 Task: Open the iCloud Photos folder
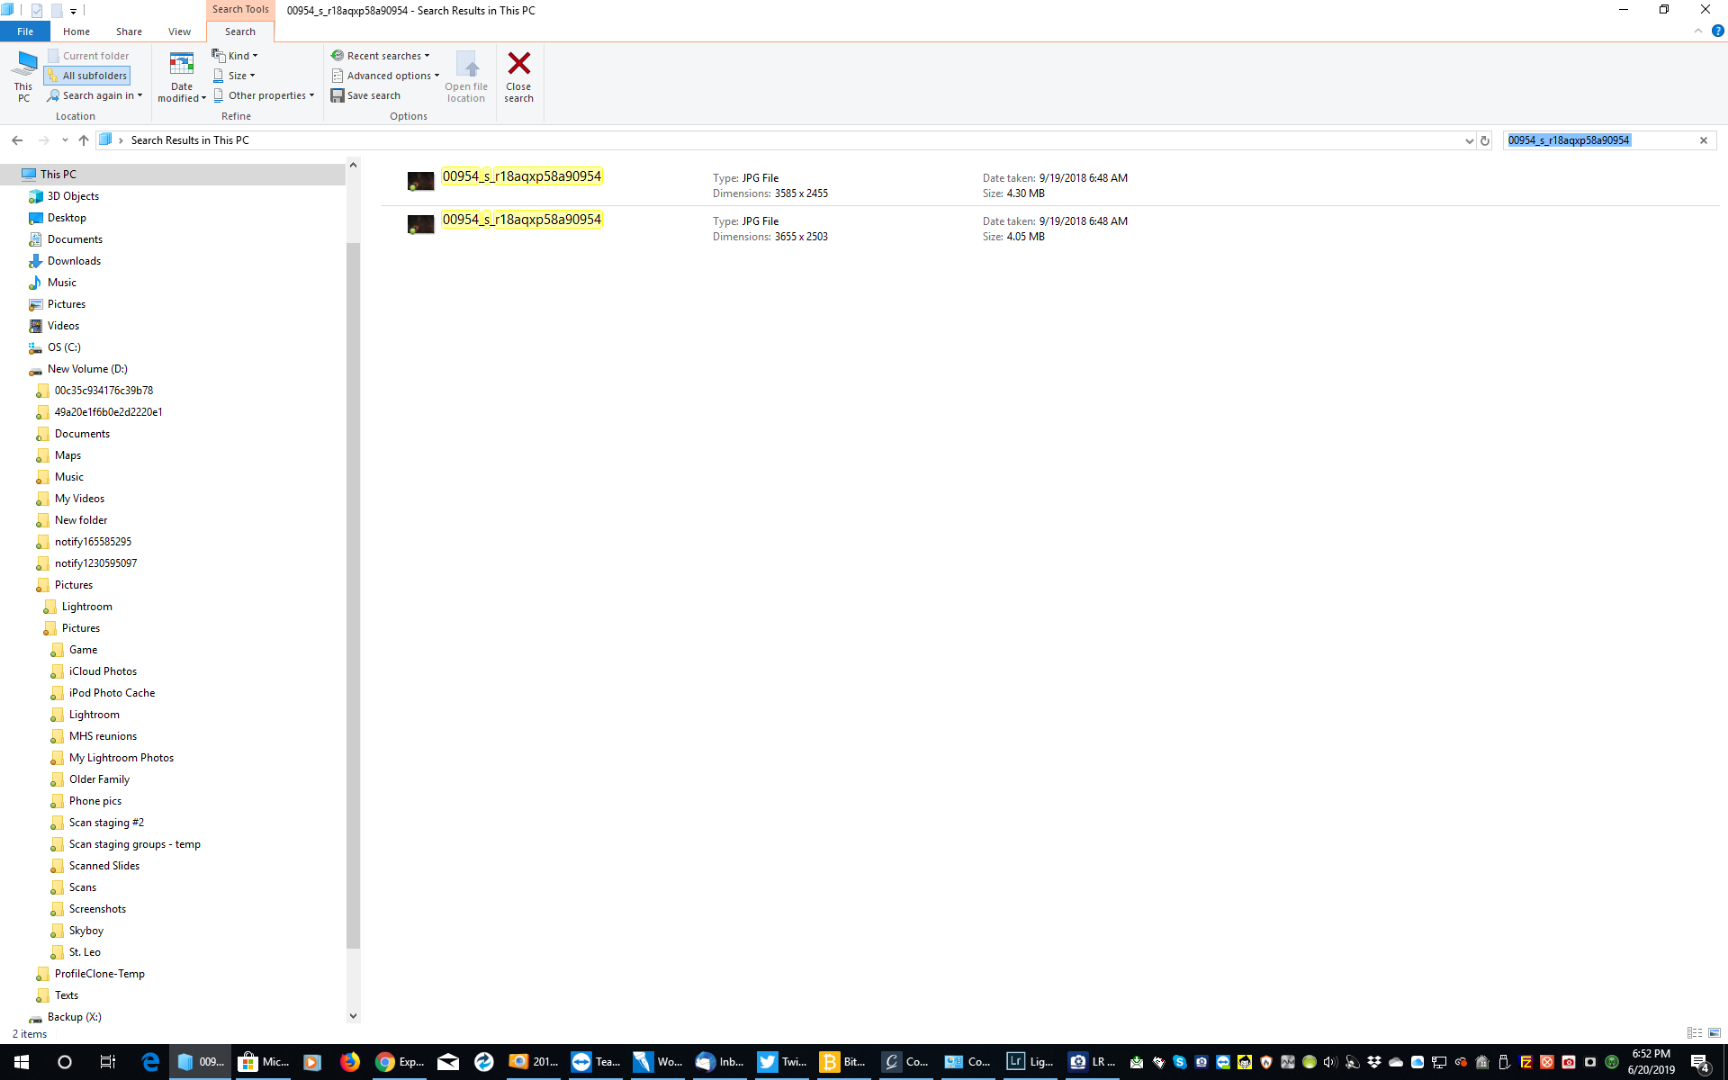pyautogui.click(x=103, y=671)
